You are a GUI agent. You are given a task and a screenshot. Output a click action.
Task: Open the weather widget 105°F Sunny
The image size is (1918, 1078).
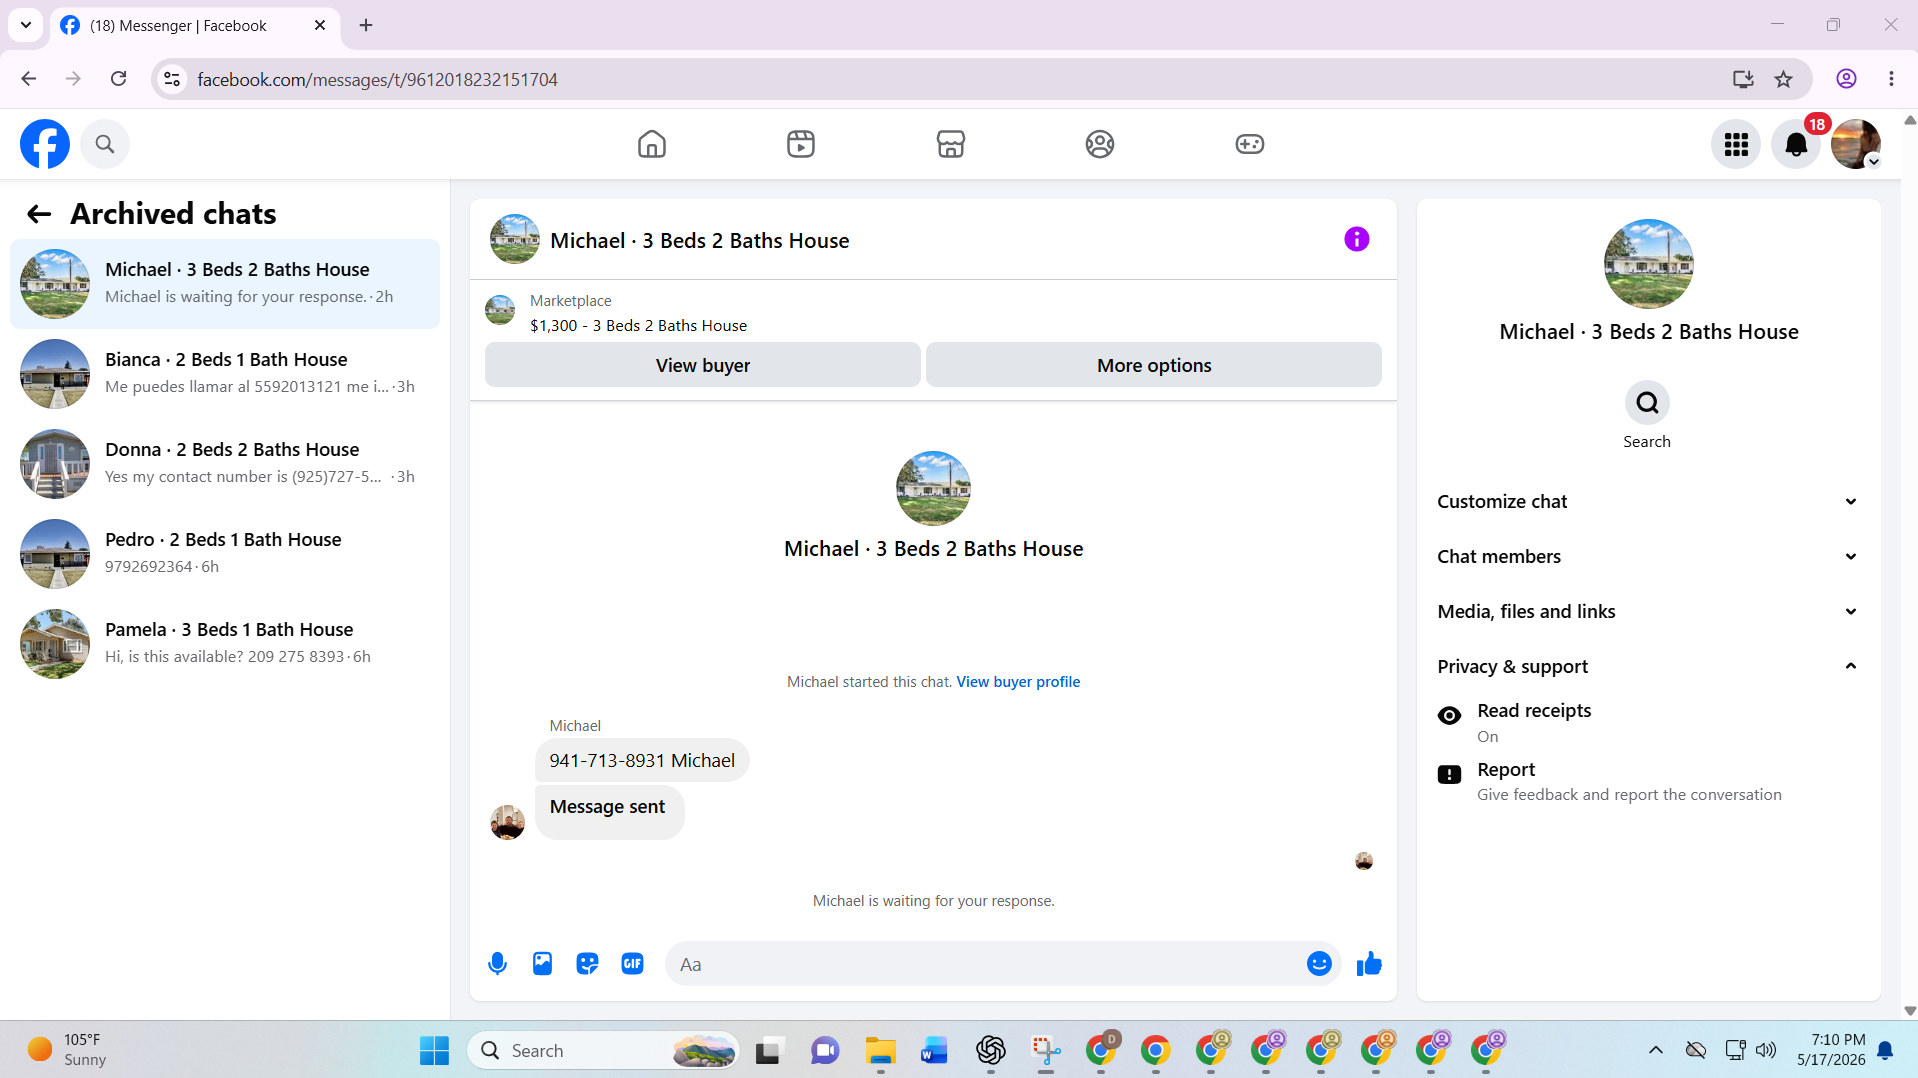(x=67, y=1050)
